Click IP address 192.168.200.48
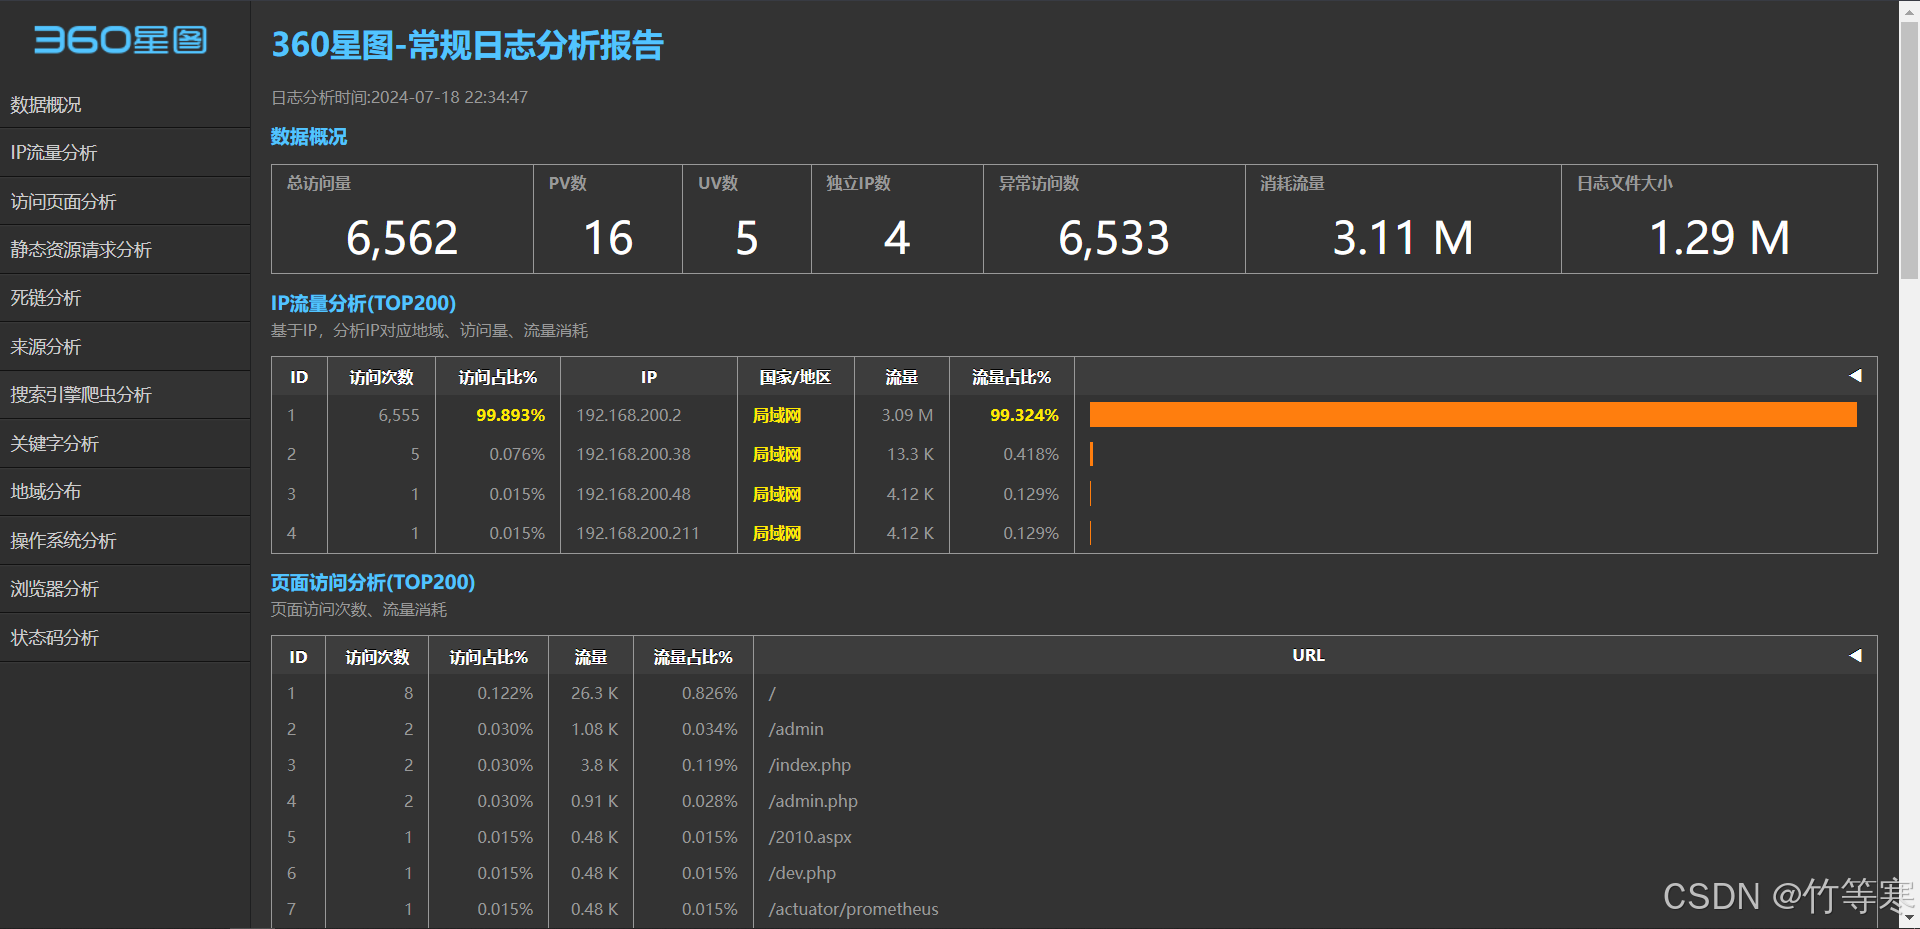1920x929 pixels. tap(634, 494)
